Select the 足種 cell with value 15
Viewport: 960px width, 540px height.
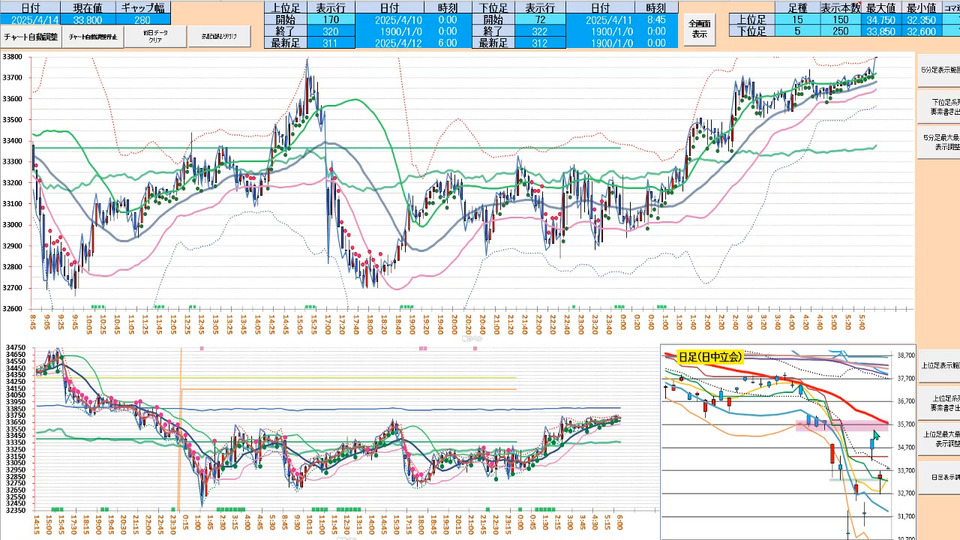797,20
